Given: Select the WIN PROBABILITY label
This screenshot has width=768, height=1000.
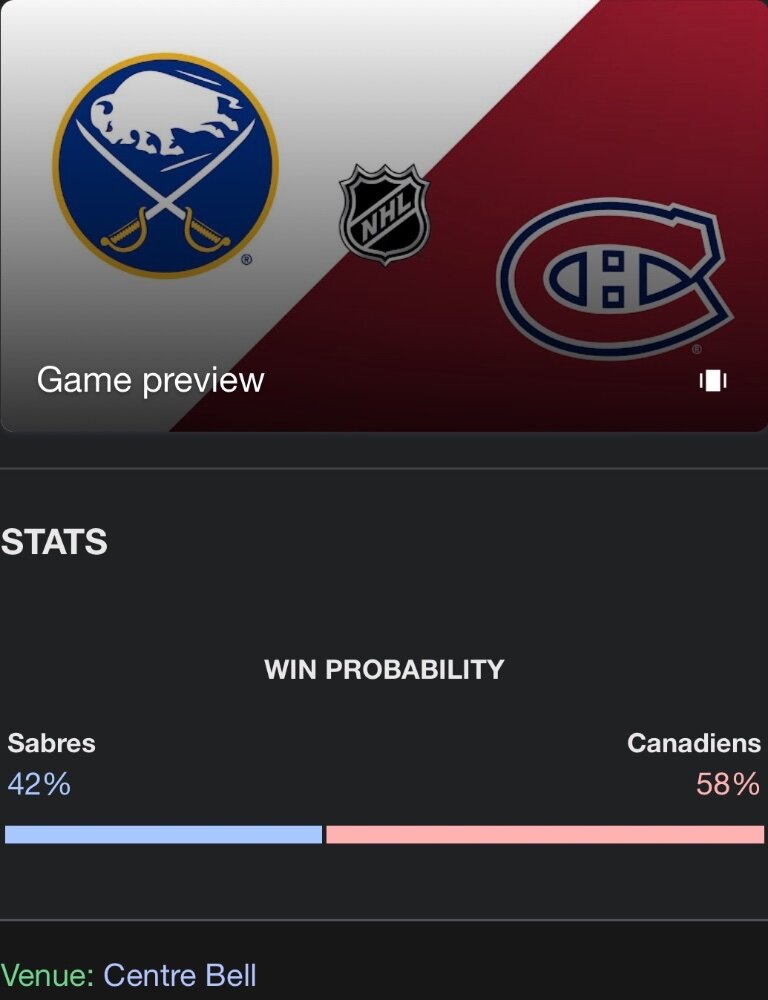Looking at the screenshot, I should tap(384, 669).
